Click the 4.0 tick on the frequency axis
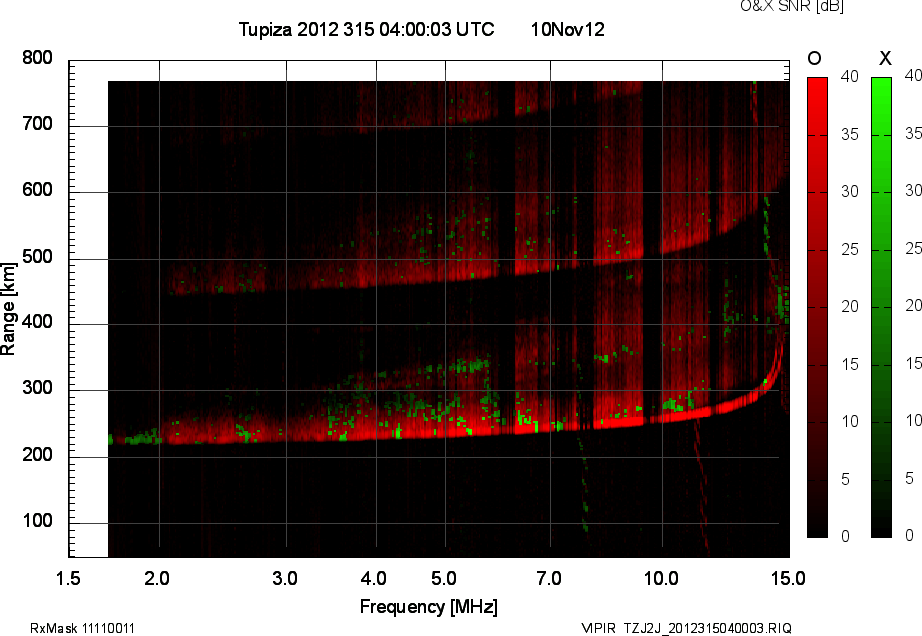Viewport: 922px width, 636px height. click(373, 578)
